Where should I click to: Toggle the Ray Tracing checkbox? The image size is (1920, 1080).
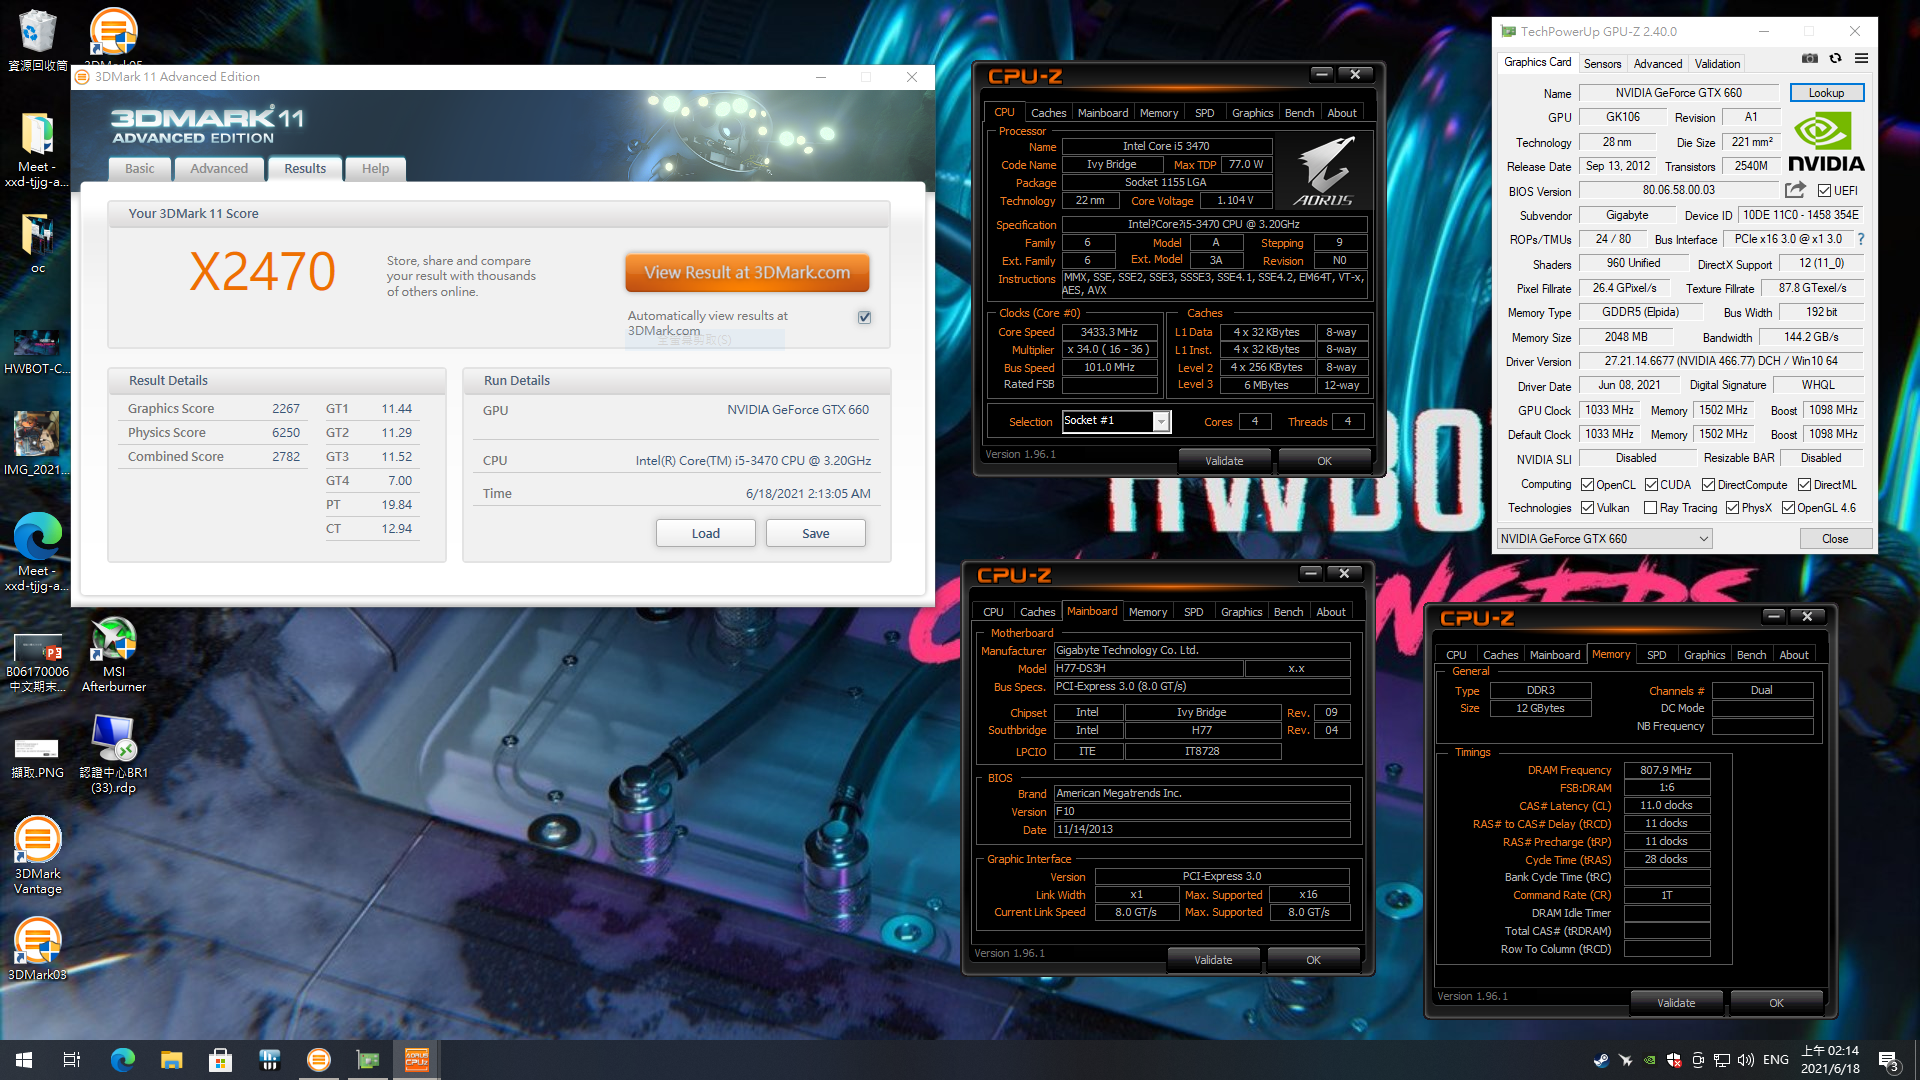click(1650, 508)
